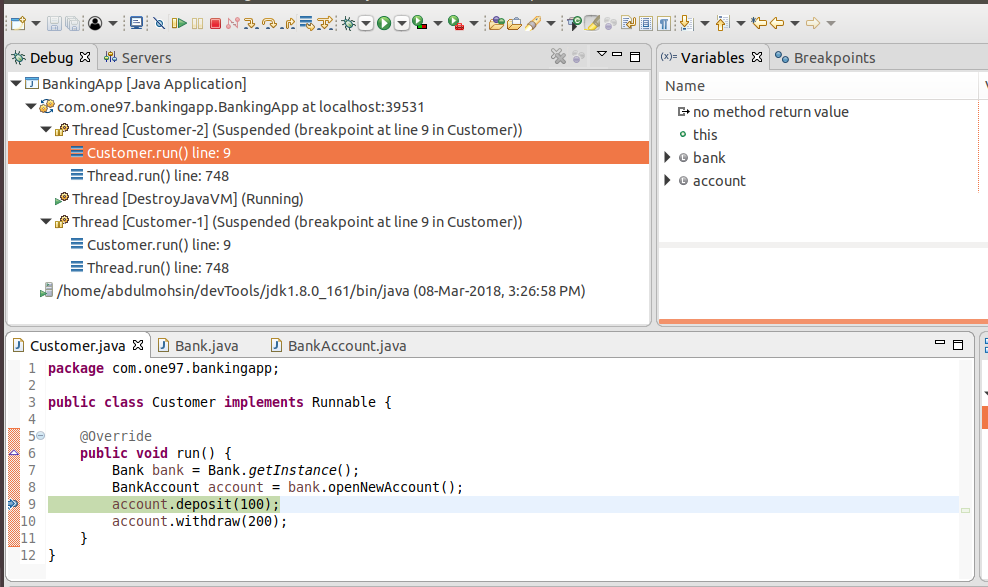This screenshot has height=587, width=988.
Task: Click the orange scrollbar in Variables panel
Action: [x=818, y=321]
